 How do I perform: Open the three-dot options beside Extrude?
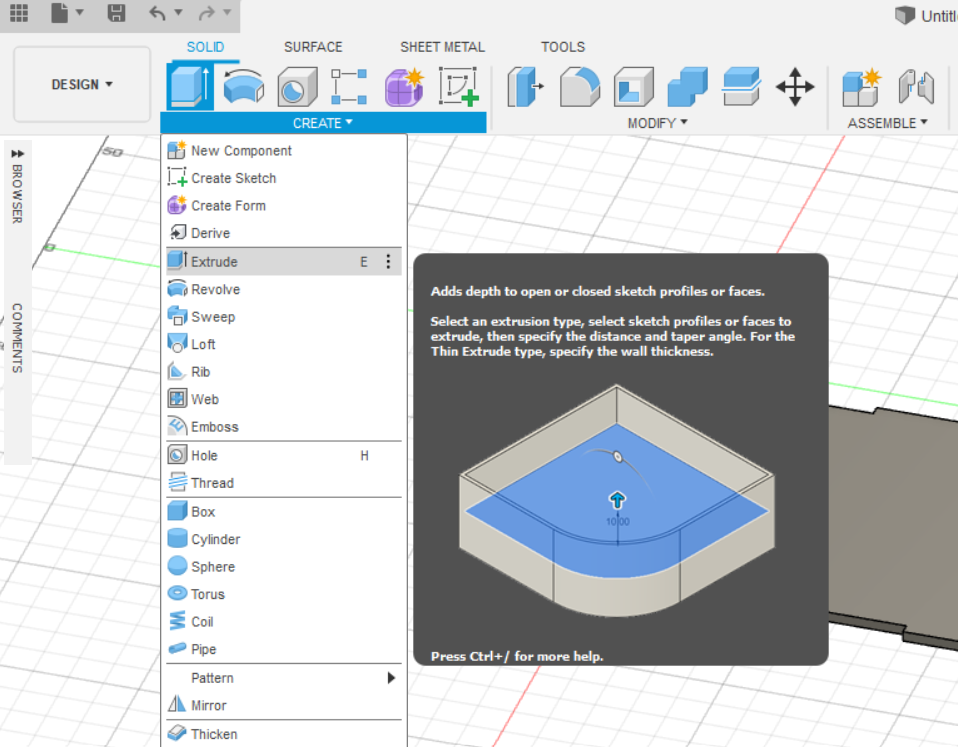coord(388,261)
